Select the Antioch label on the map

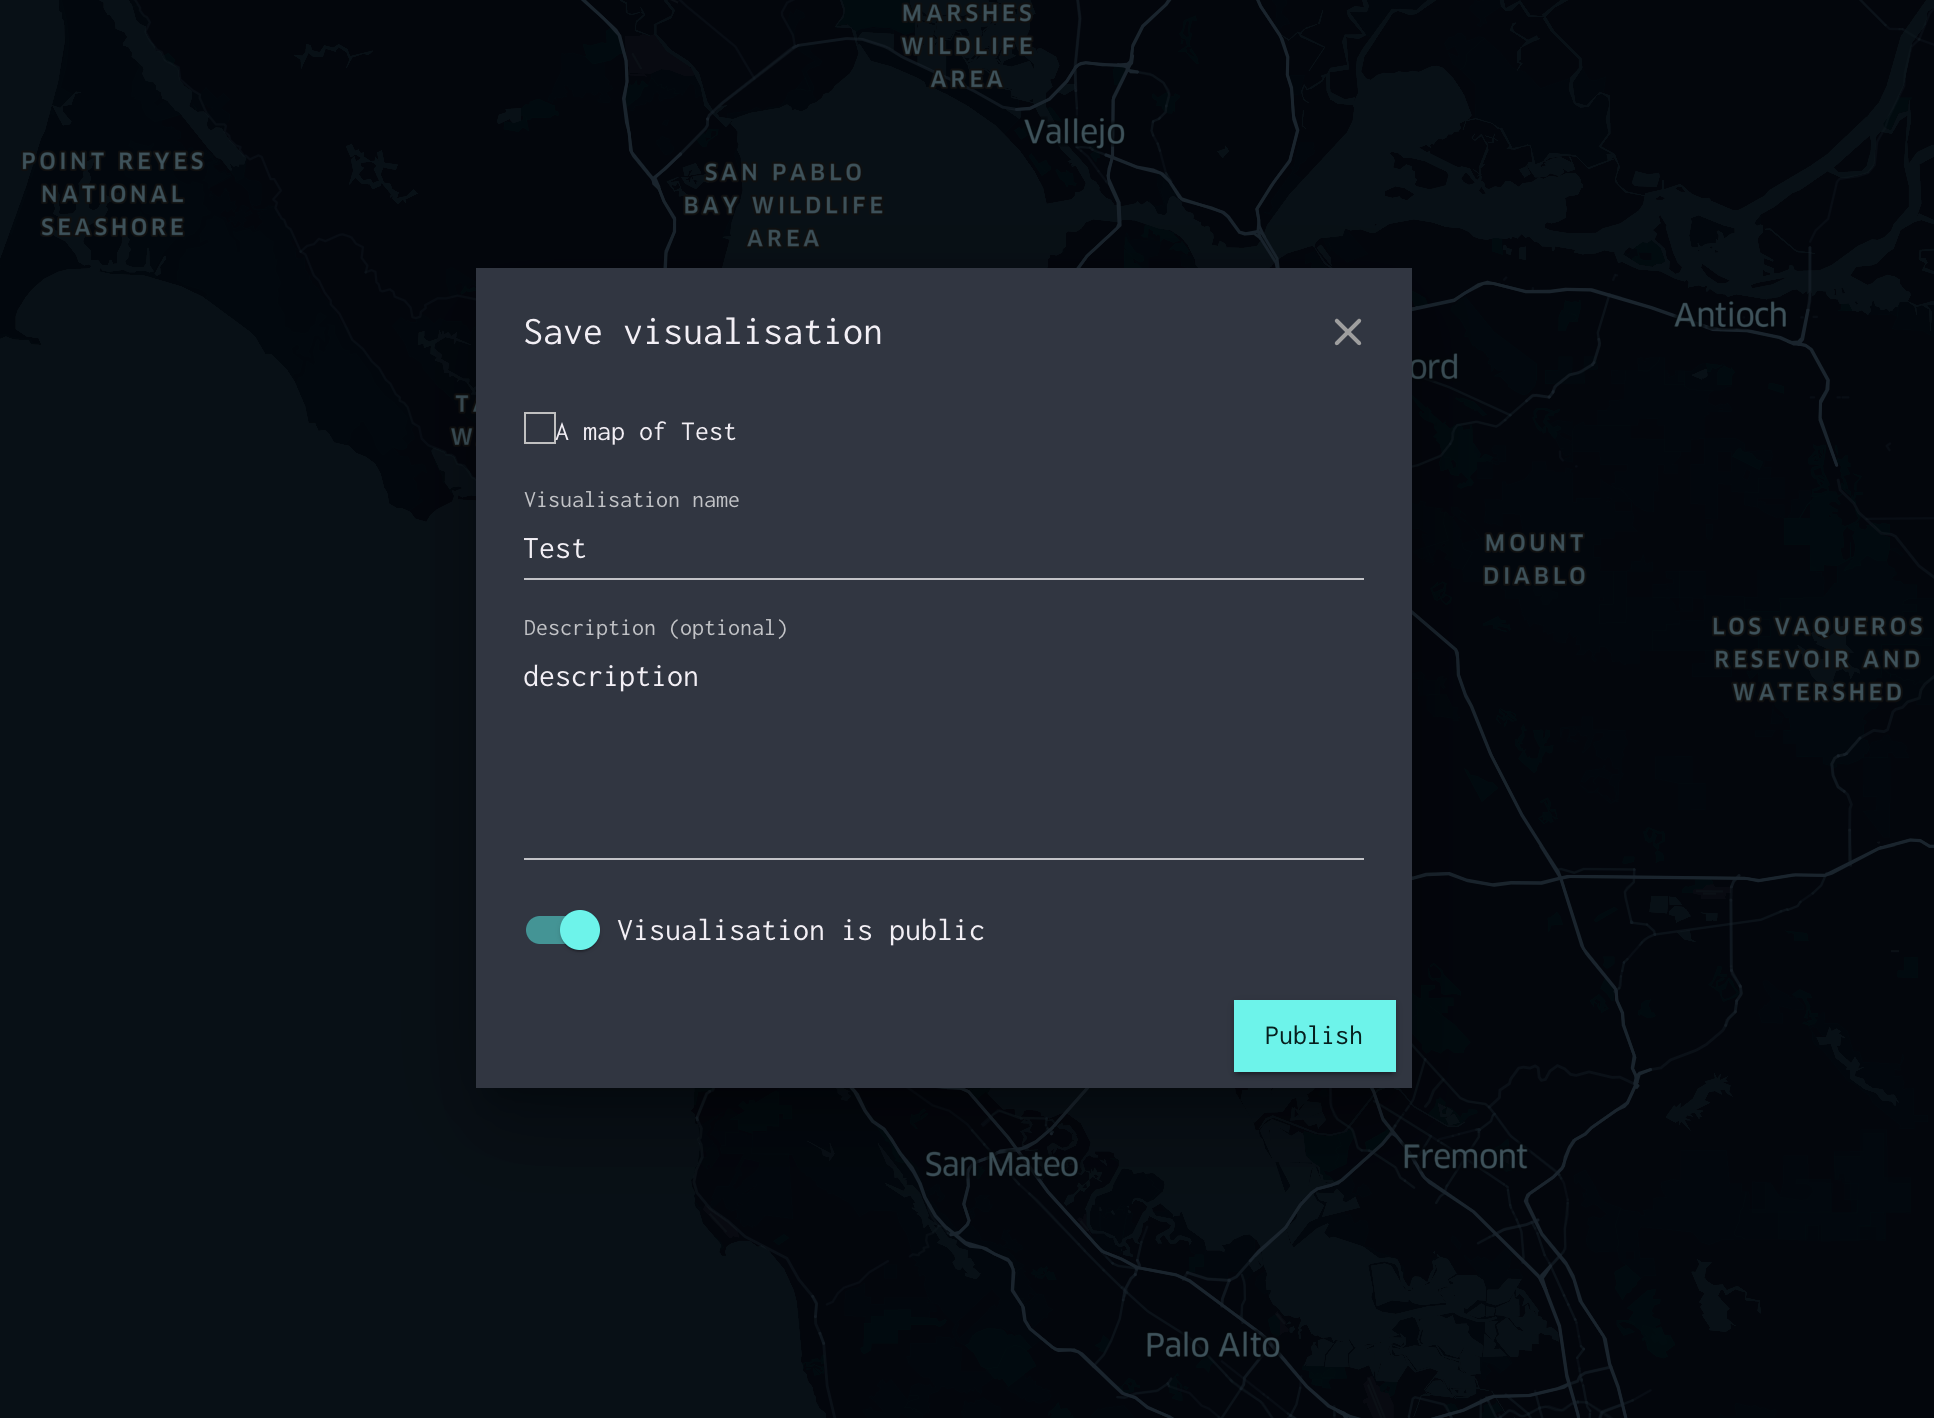1730,315
